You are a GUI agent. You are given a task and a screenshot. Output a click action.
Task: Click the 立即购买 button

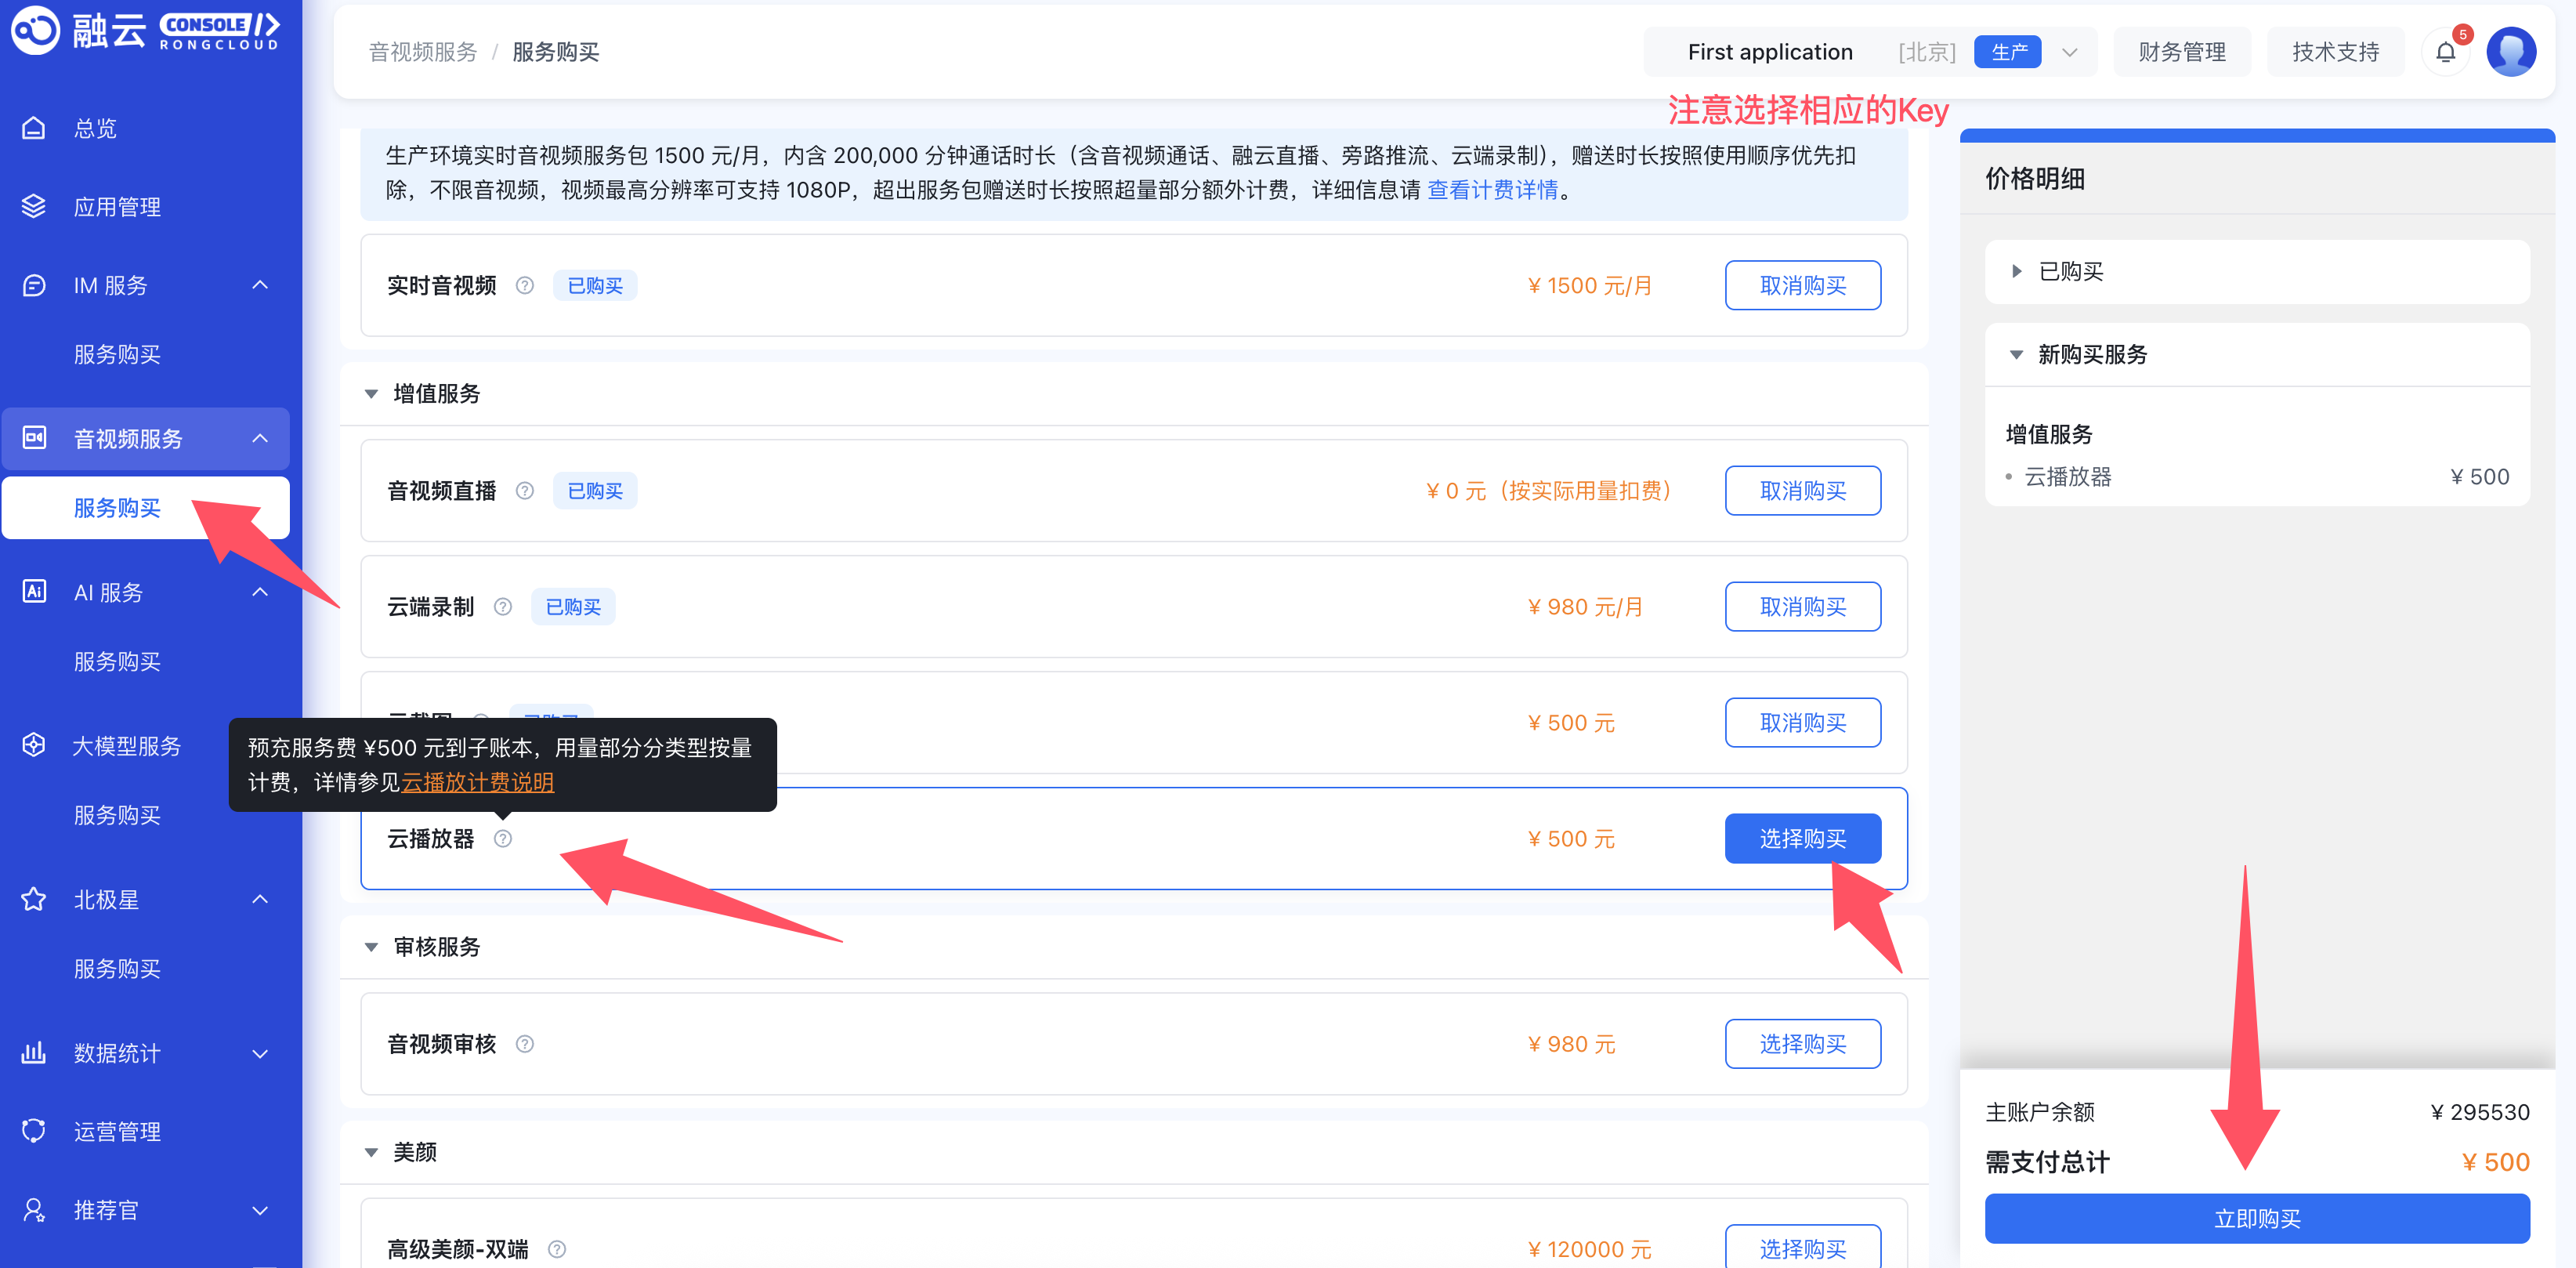[2257, 1219]
